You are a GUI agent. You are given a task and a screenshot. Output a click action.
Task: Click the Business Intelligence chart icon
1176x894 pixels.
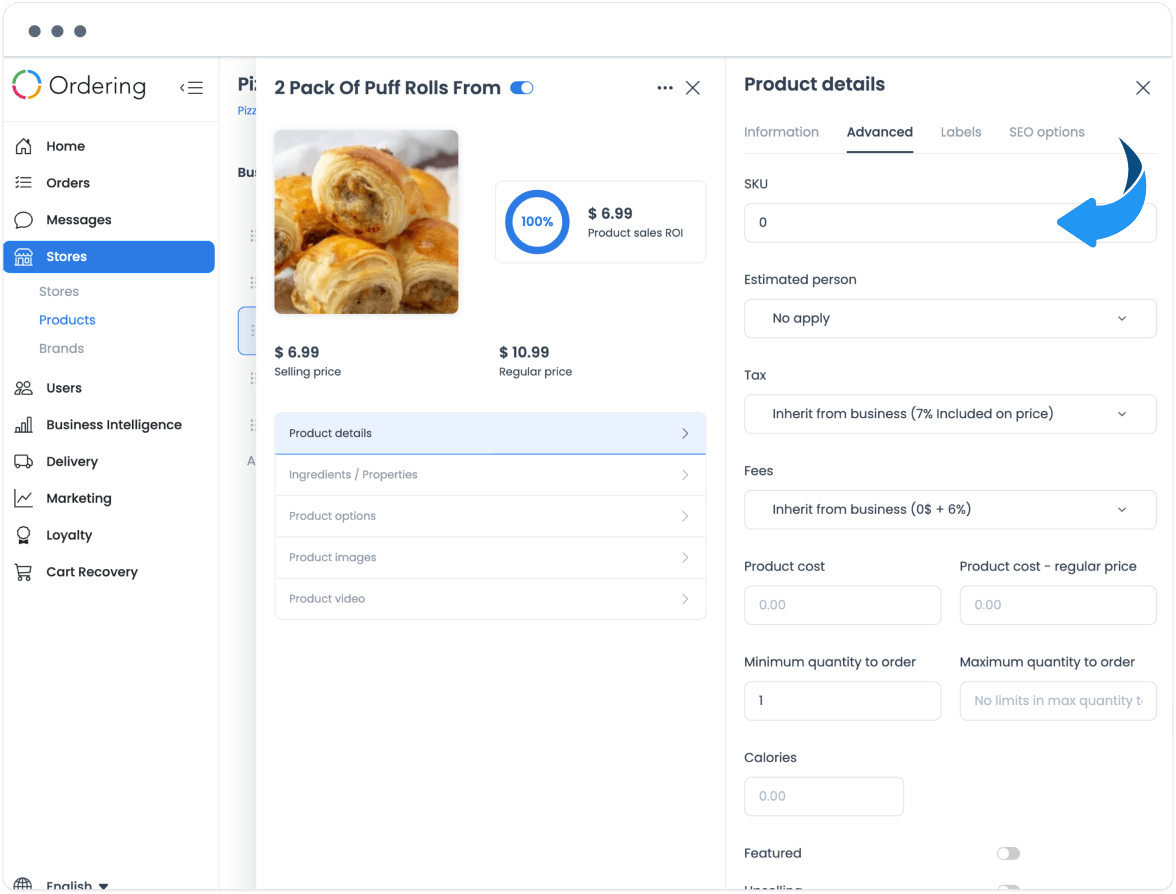click(24, 424)
